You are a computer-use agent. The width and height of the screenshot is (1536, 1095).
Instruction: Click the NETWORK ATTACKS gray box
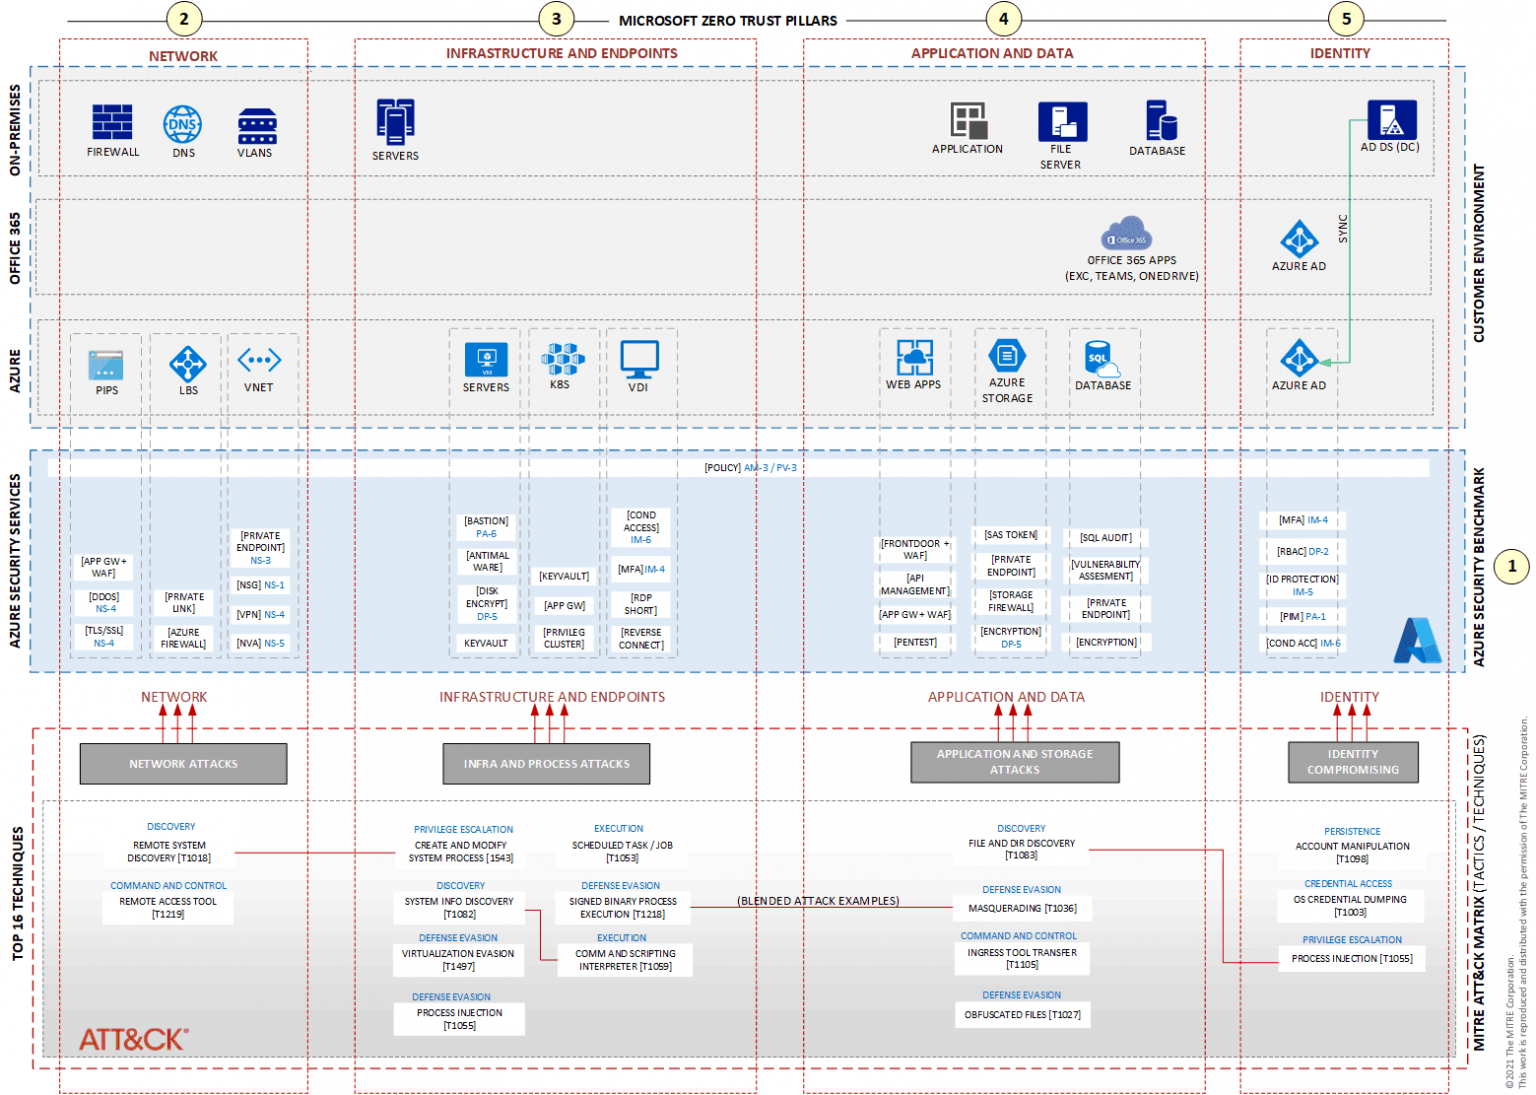(x=183, y=762)
